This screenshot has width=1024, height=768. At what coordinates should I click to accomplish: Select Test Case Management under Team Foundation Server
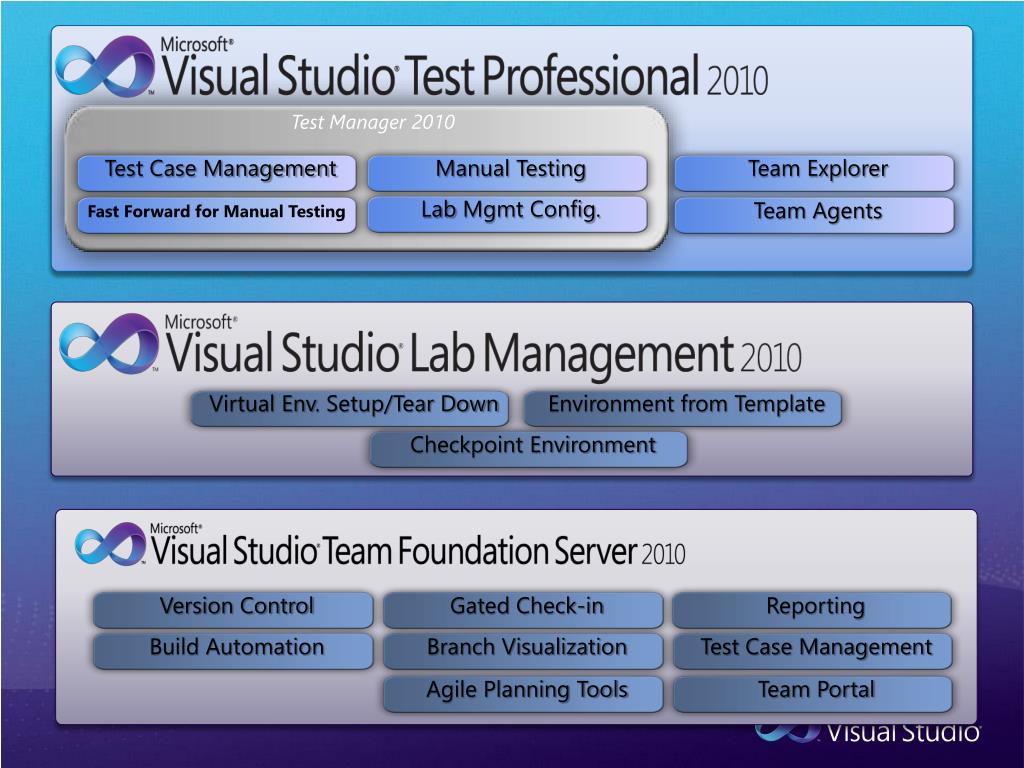[x=812, y=650]
